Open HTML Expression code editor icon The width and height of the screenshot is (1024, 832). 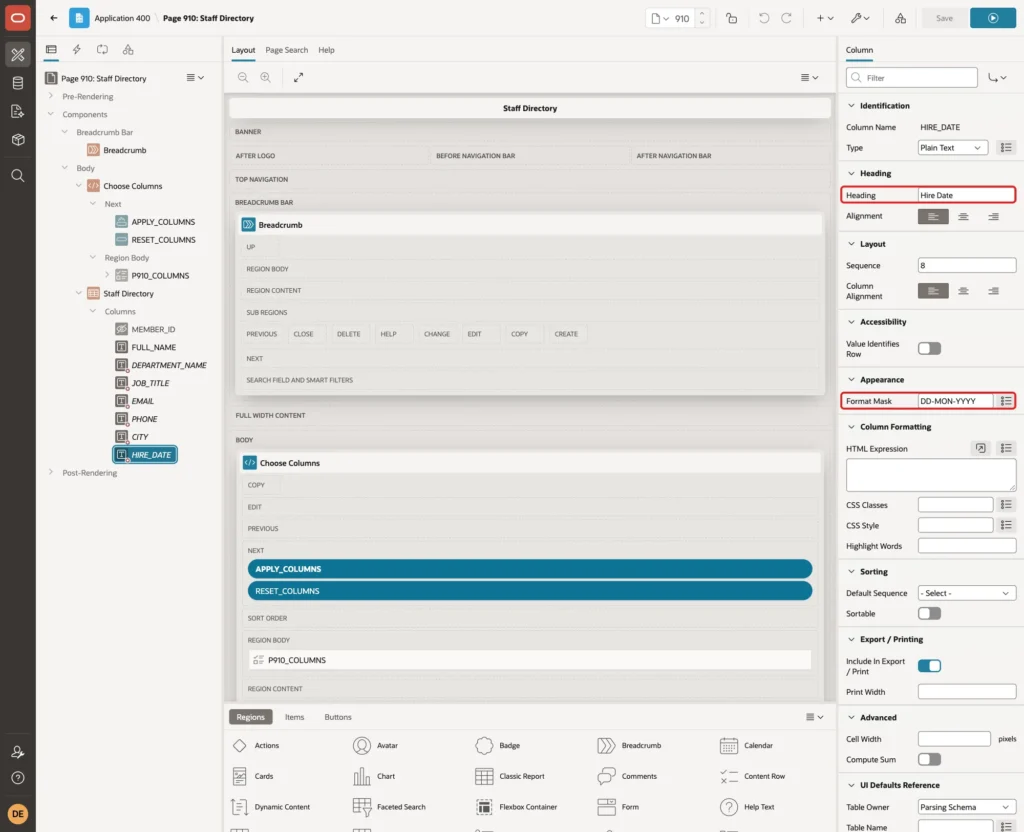tap(980, 448)
